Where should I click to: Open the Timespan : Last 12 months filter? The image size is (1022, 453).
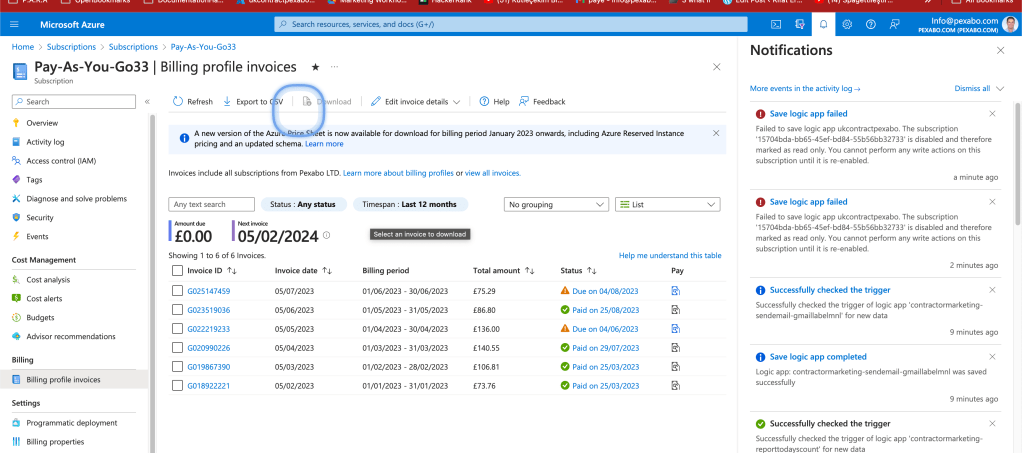point(410,205)
